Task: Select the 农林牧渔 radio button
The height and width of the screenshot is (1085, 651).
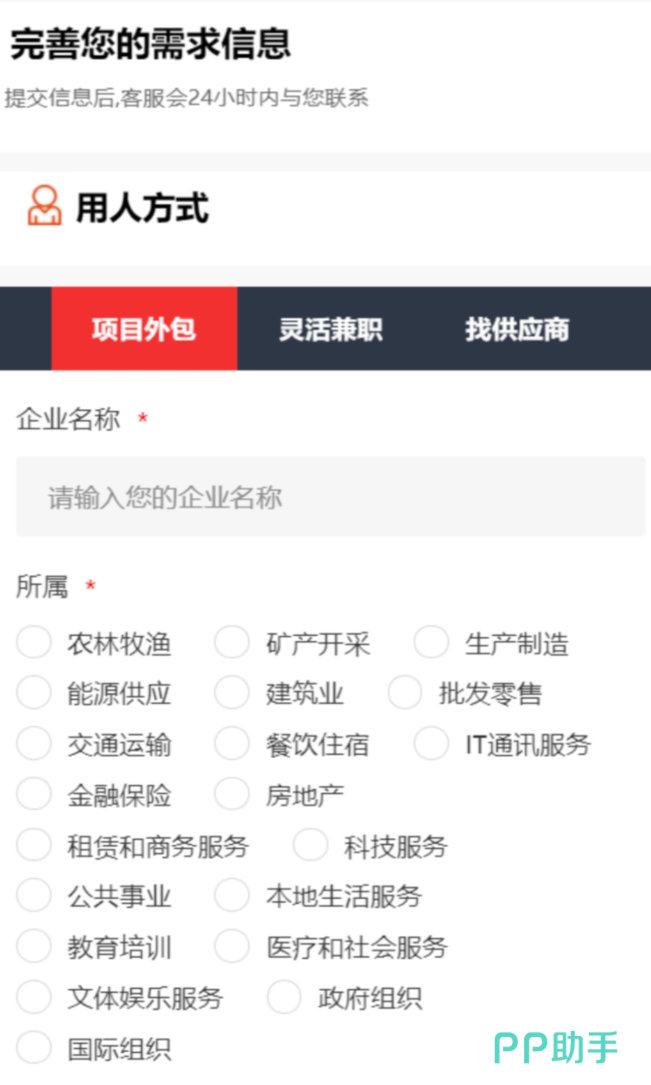Action: (34, 643)
